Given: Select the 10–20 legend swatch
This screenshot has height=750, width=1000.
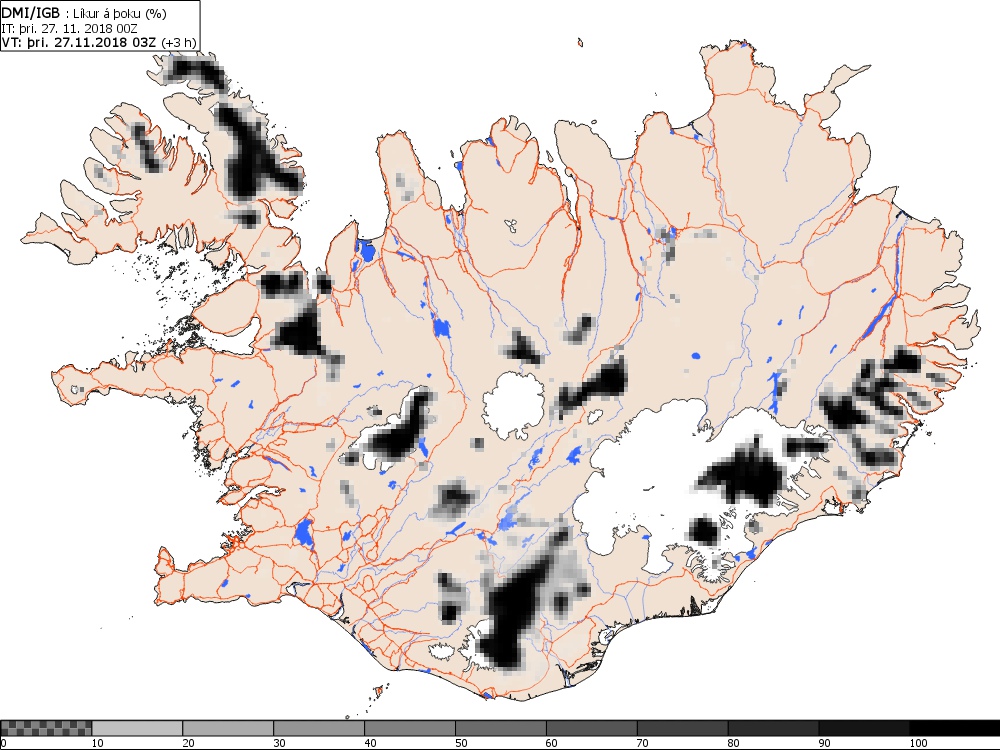Looking at the screenshot, I should 137,728.
